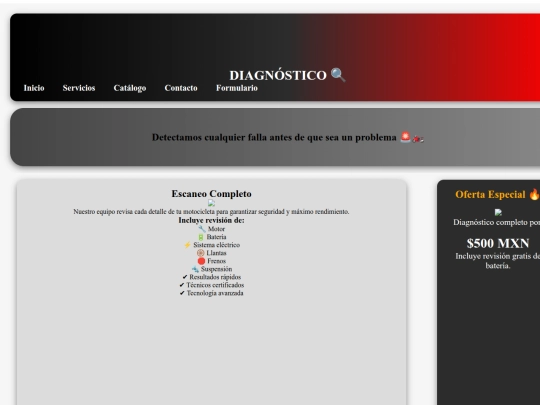Screen dimensions: 540x405
Task: Open the Catálogo navigation link
Action: pyautogui.click(x=130, y=88)
